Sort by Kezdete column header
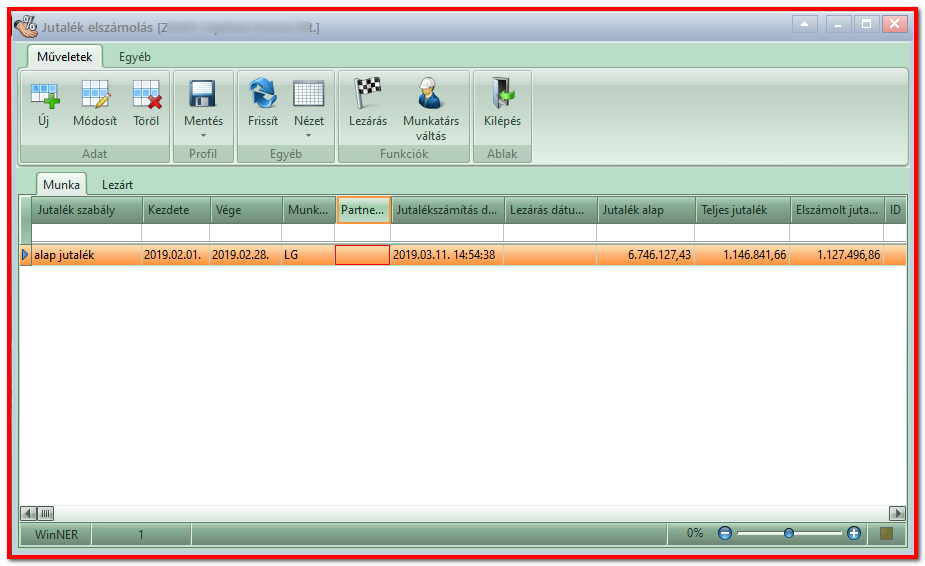This screenshot has width=925, height=566. (x=176, y=210)
